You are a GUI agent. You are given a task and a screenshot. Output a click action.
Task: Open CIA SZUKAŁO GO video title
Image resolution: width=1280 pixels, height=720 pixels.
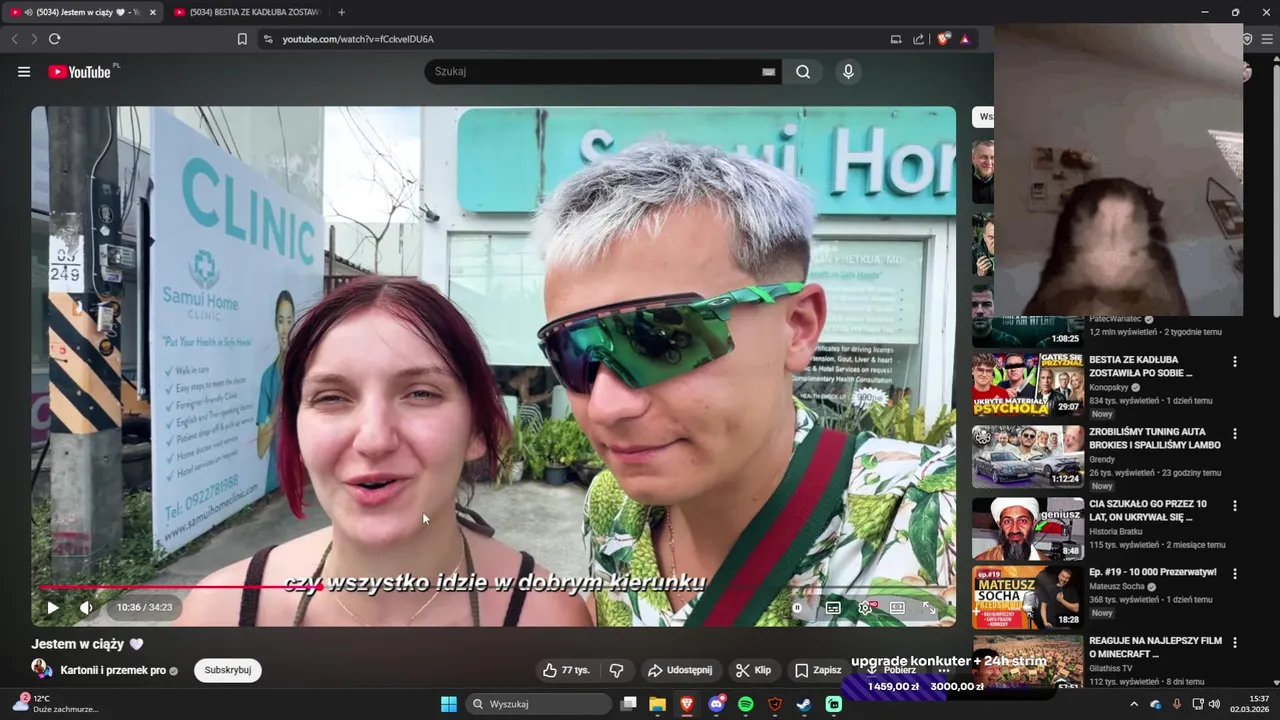point(1149,511)
